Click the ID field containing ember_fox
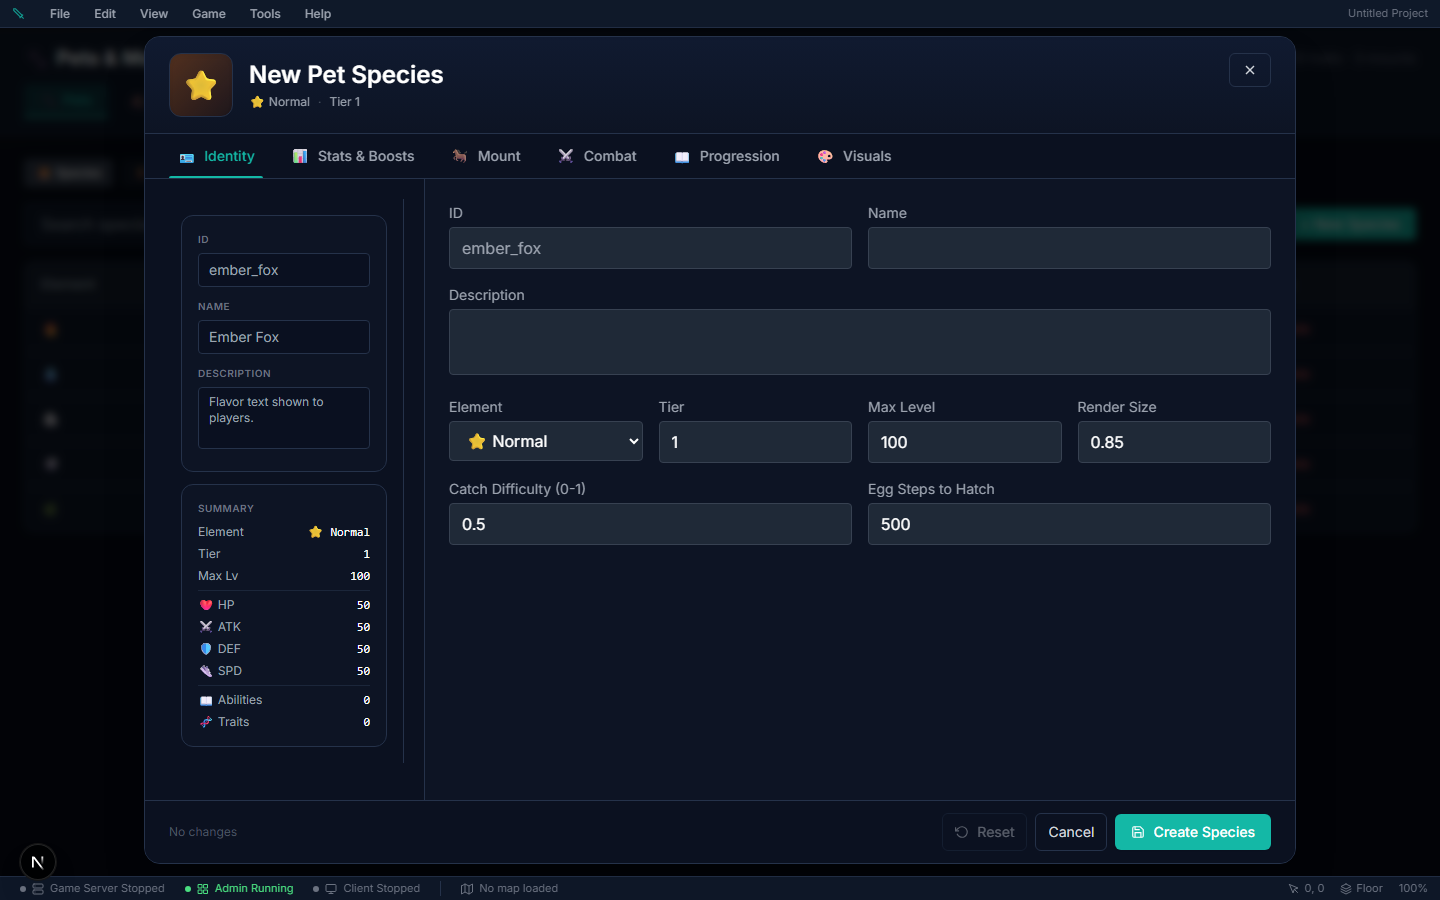Image resolution: width=1440 pixels, height=900 pixels. tap(650, 248)
